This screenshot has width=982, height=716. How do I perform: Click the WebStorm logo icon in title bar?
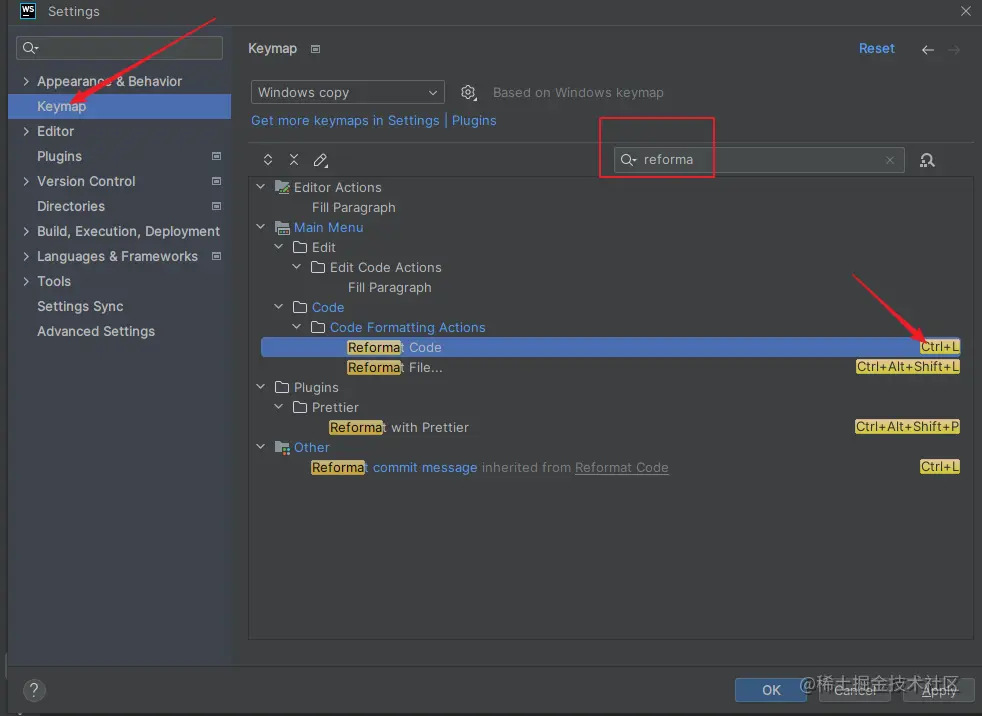[x=28, y=11]
